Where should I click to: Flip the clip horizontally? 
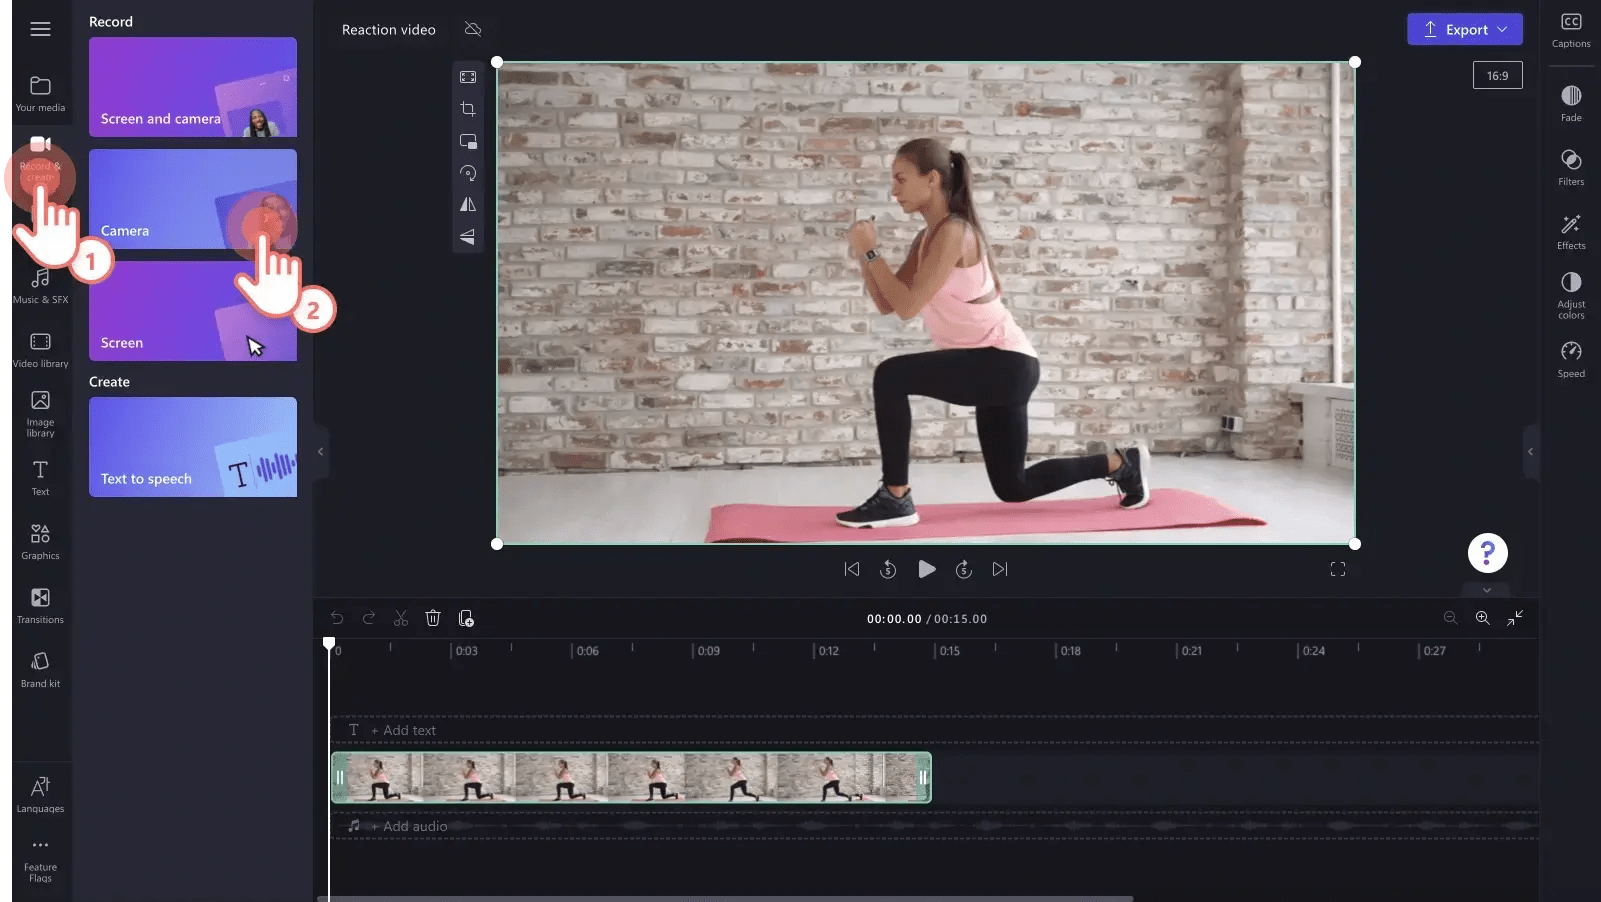point(468,204)
